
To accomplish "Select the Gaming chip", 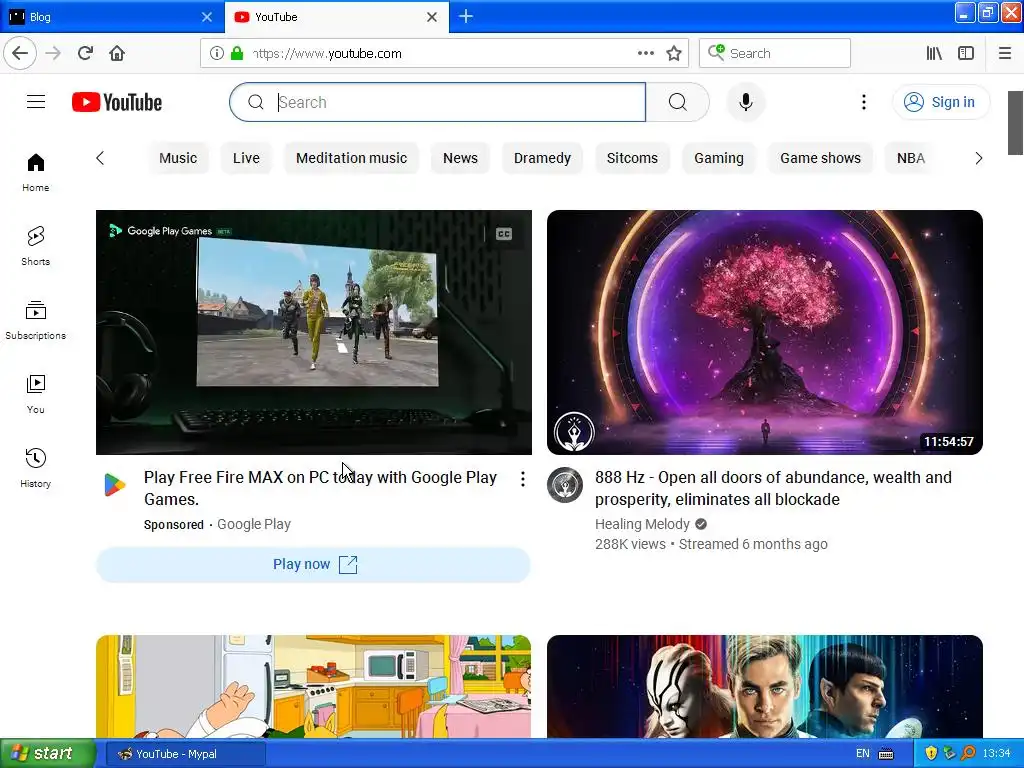I will pos(718,158).
